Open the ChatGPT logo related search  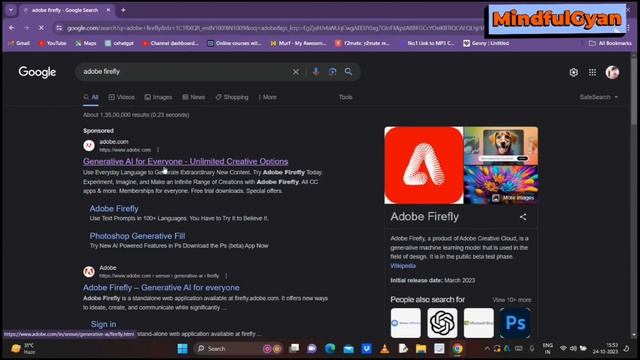(x=442, y=323)
